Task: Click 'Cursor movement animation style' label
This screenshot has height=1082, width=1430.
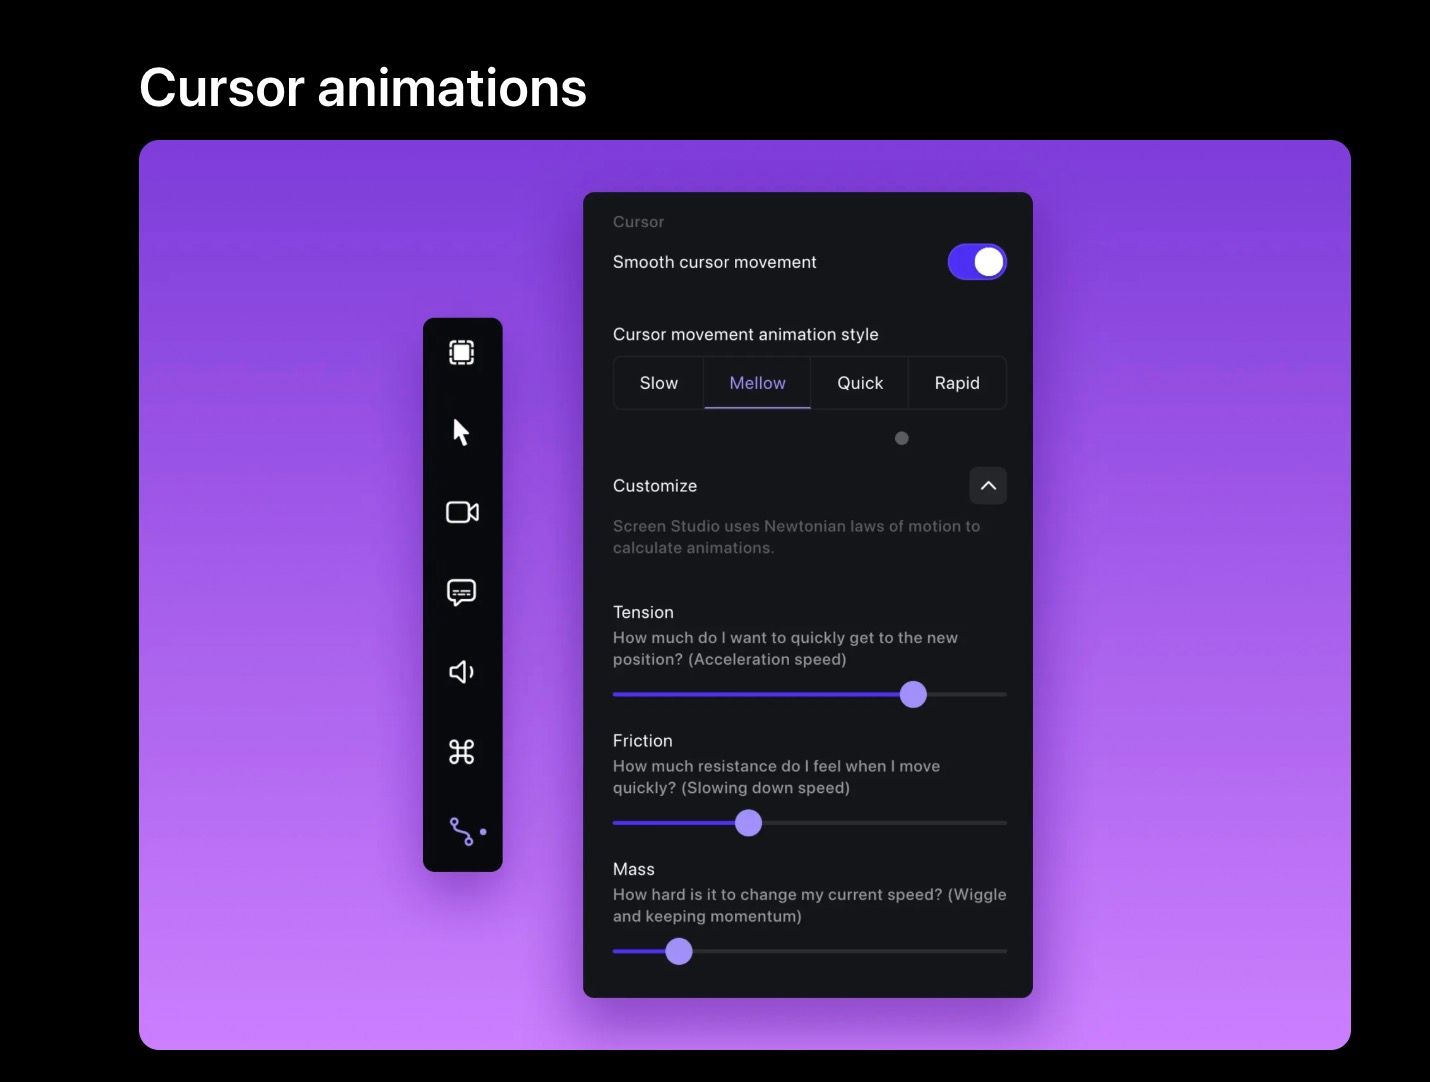Action: 746,334
